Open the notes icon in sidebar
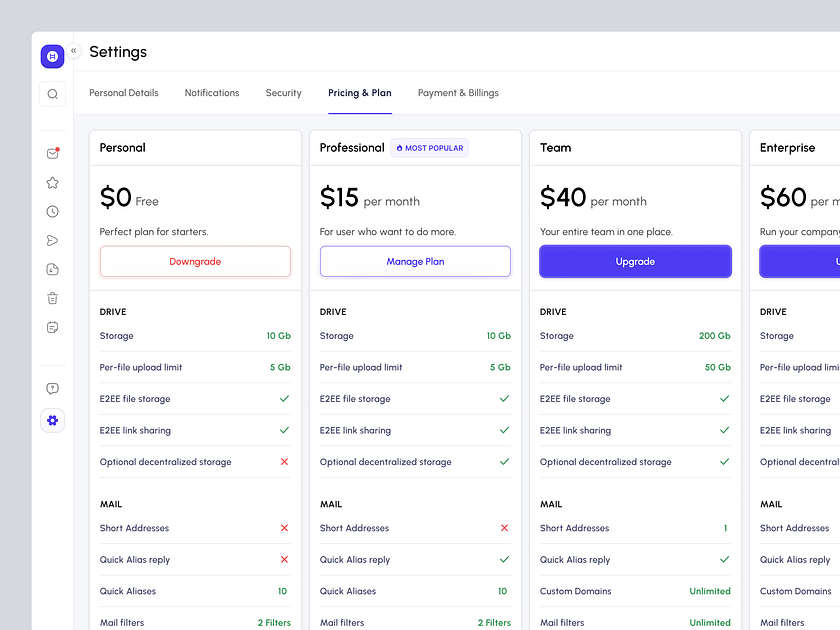Image resolution: width=840 pixels, height=630 pixels. pos(52,327)
